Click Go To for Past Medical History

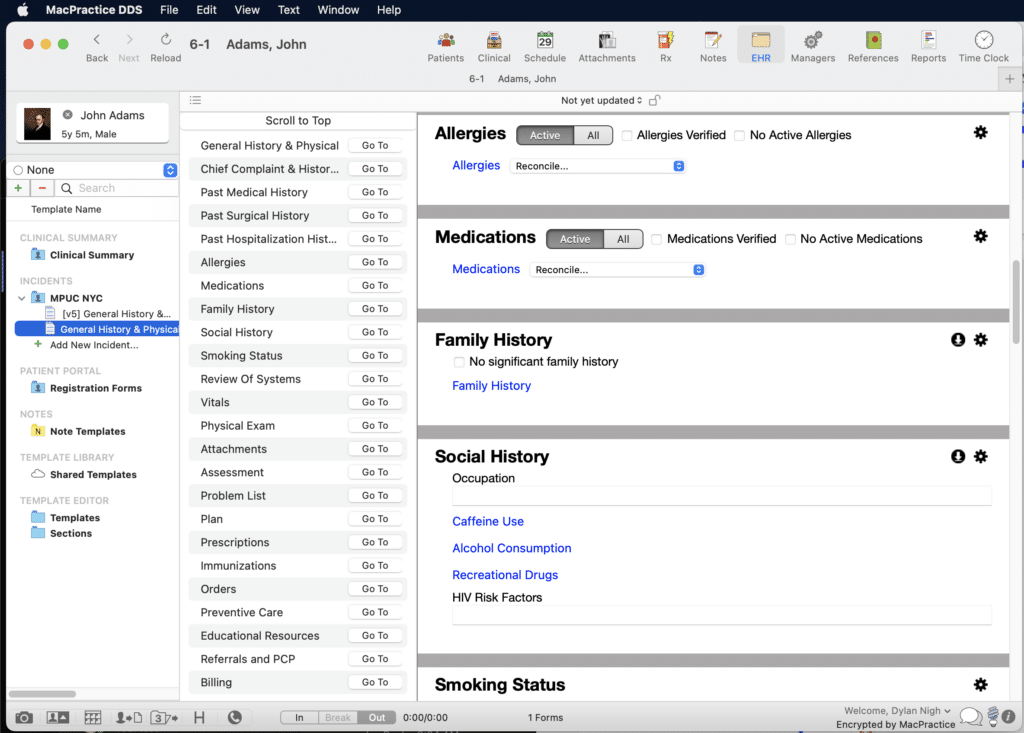pos(375,192)
